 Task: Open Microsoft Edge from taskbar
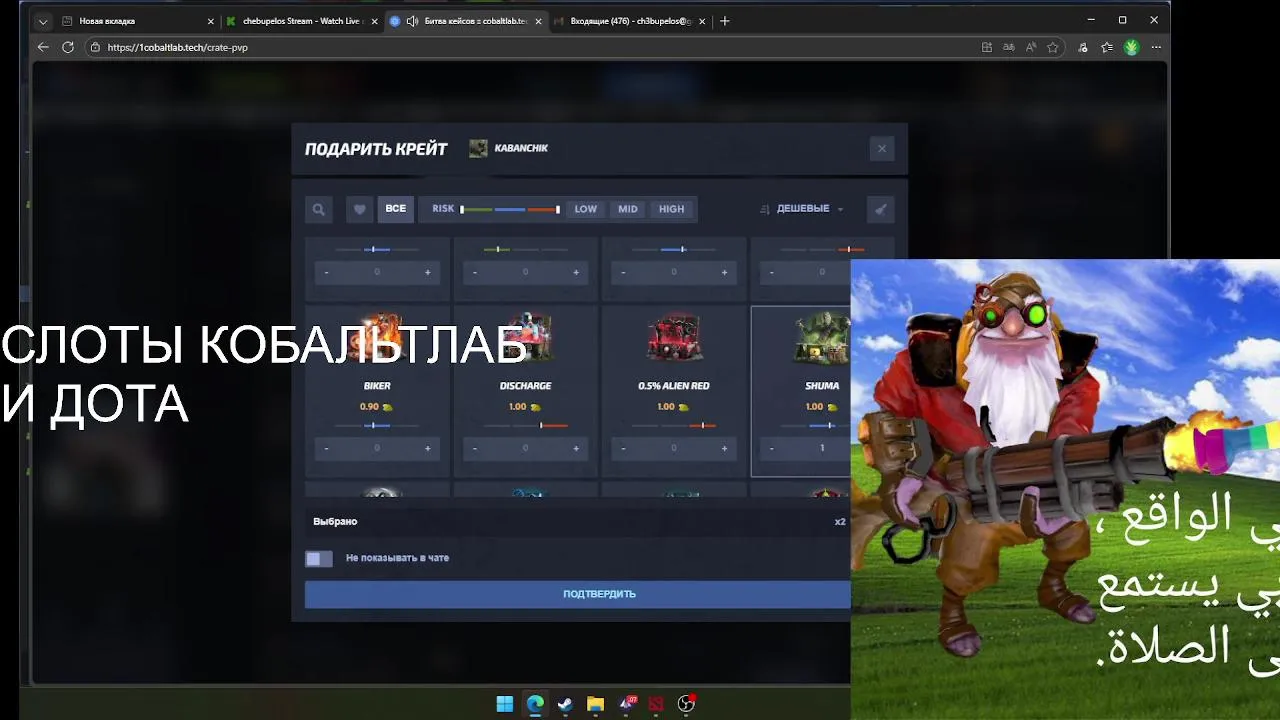click(x=535, y=704)
